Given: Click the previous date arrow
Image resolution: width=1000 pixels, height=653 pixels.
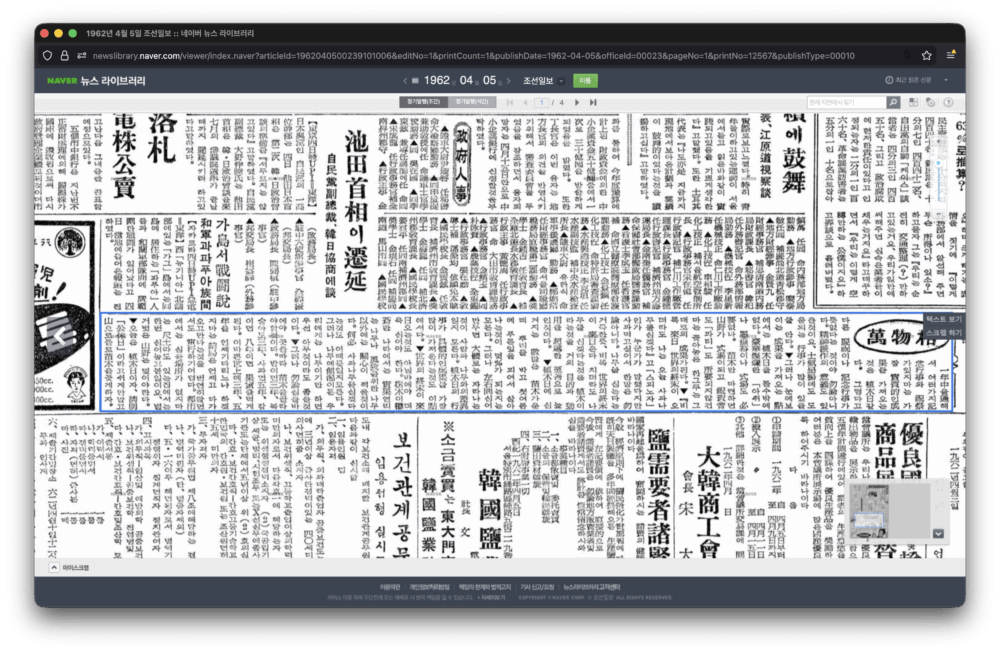Looking at the screenshot, I should point(405,80).
